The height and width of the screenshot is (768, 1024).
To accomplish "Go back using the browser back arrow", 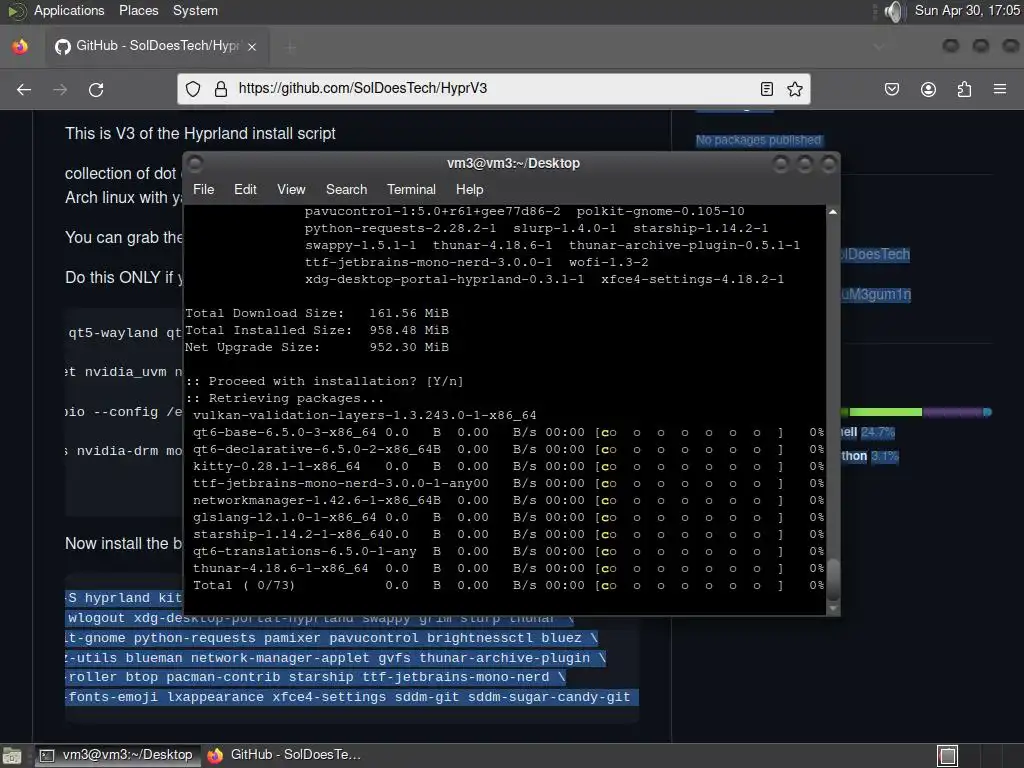I will (x=24, y=89).
